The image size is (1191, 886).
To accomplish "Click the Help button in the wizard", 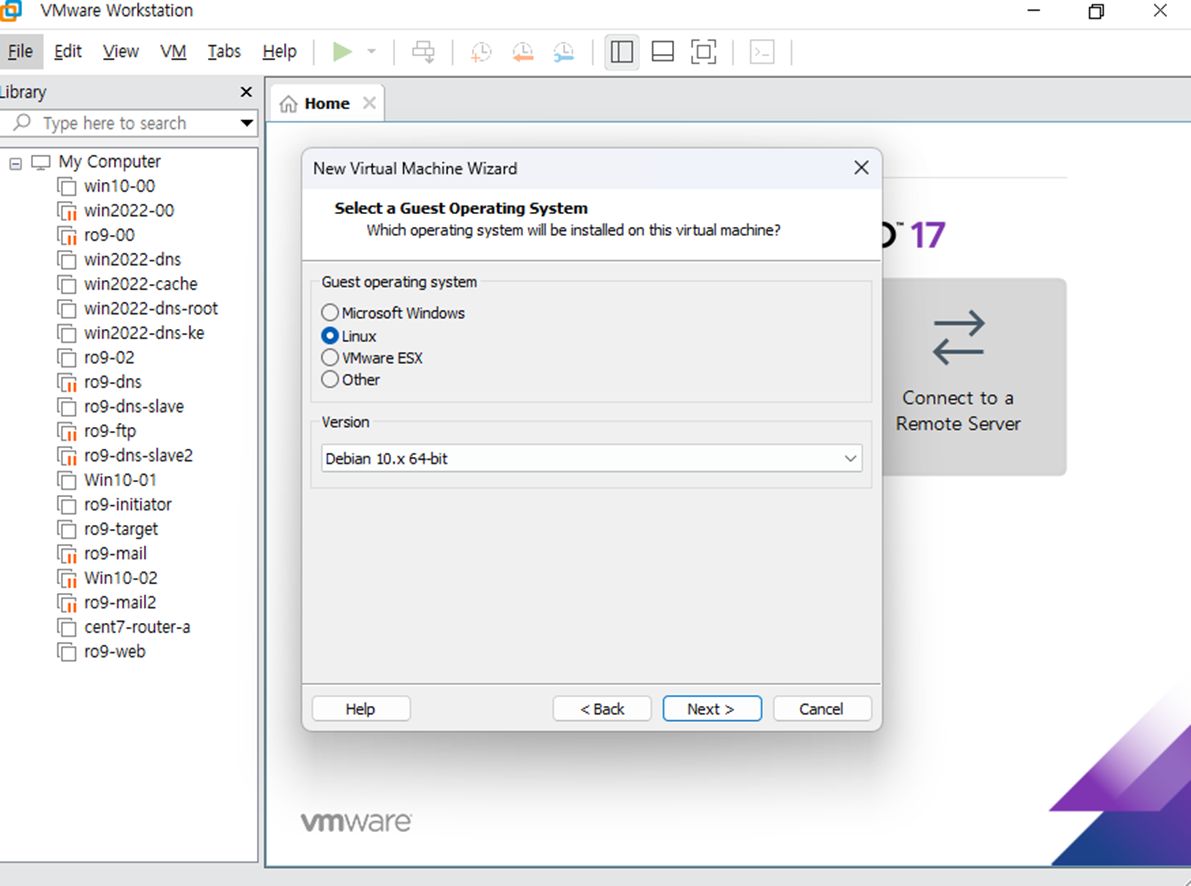I will click(x=361, y=708).
